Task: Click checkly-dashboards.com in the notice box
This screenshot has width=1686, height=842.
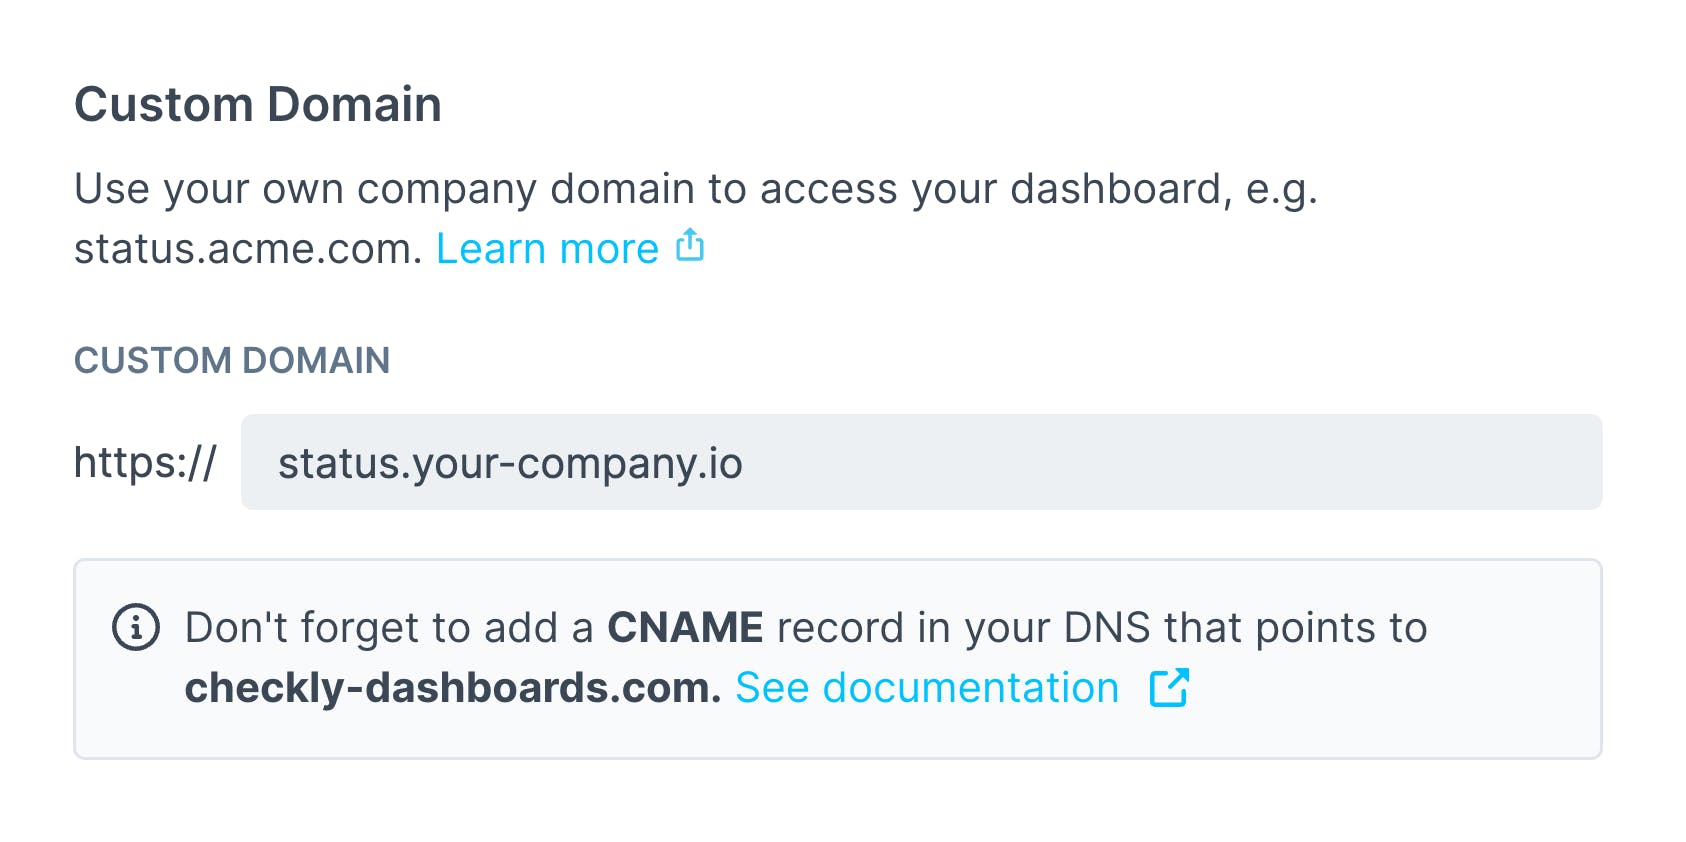Action: [449, 687]
